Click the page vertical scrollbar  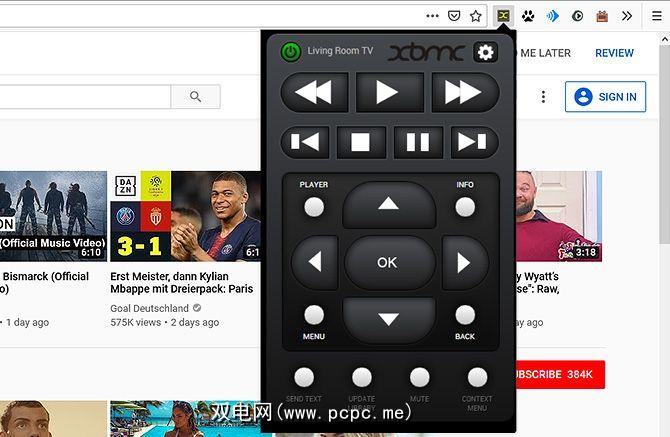click(x=665, y=145)
